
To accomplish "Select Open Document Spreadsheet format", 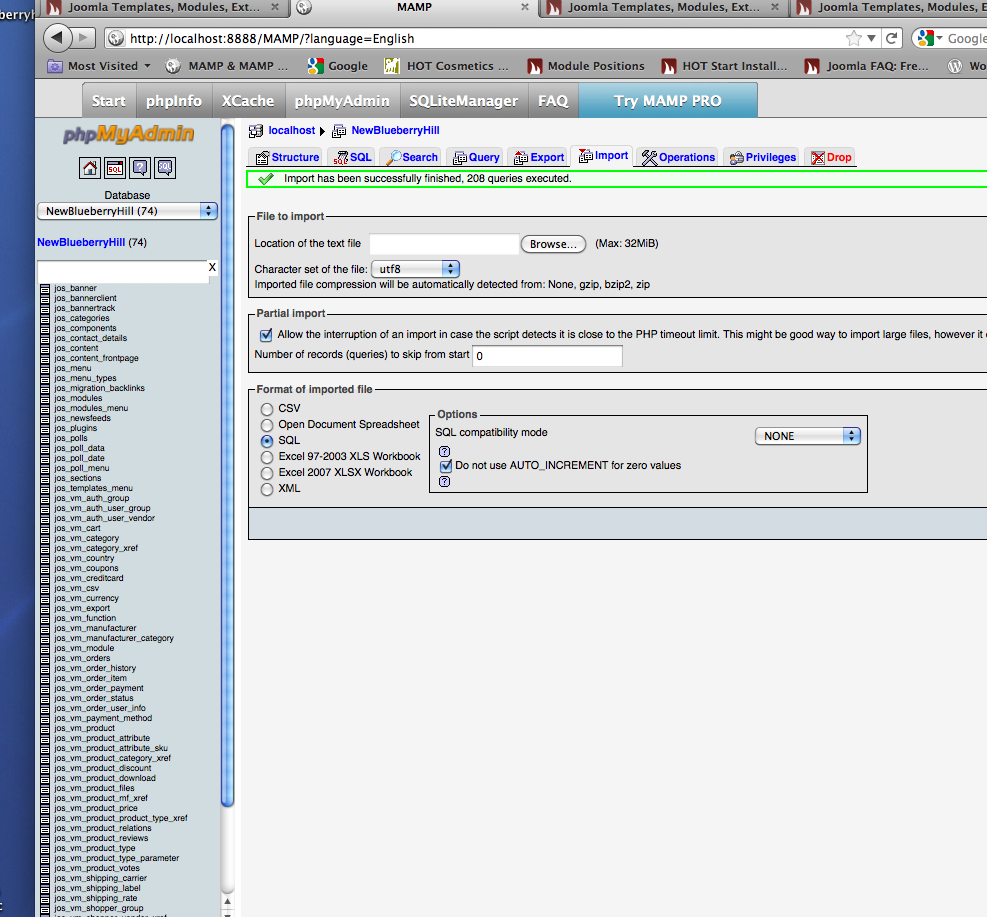I will pos(267,425).
